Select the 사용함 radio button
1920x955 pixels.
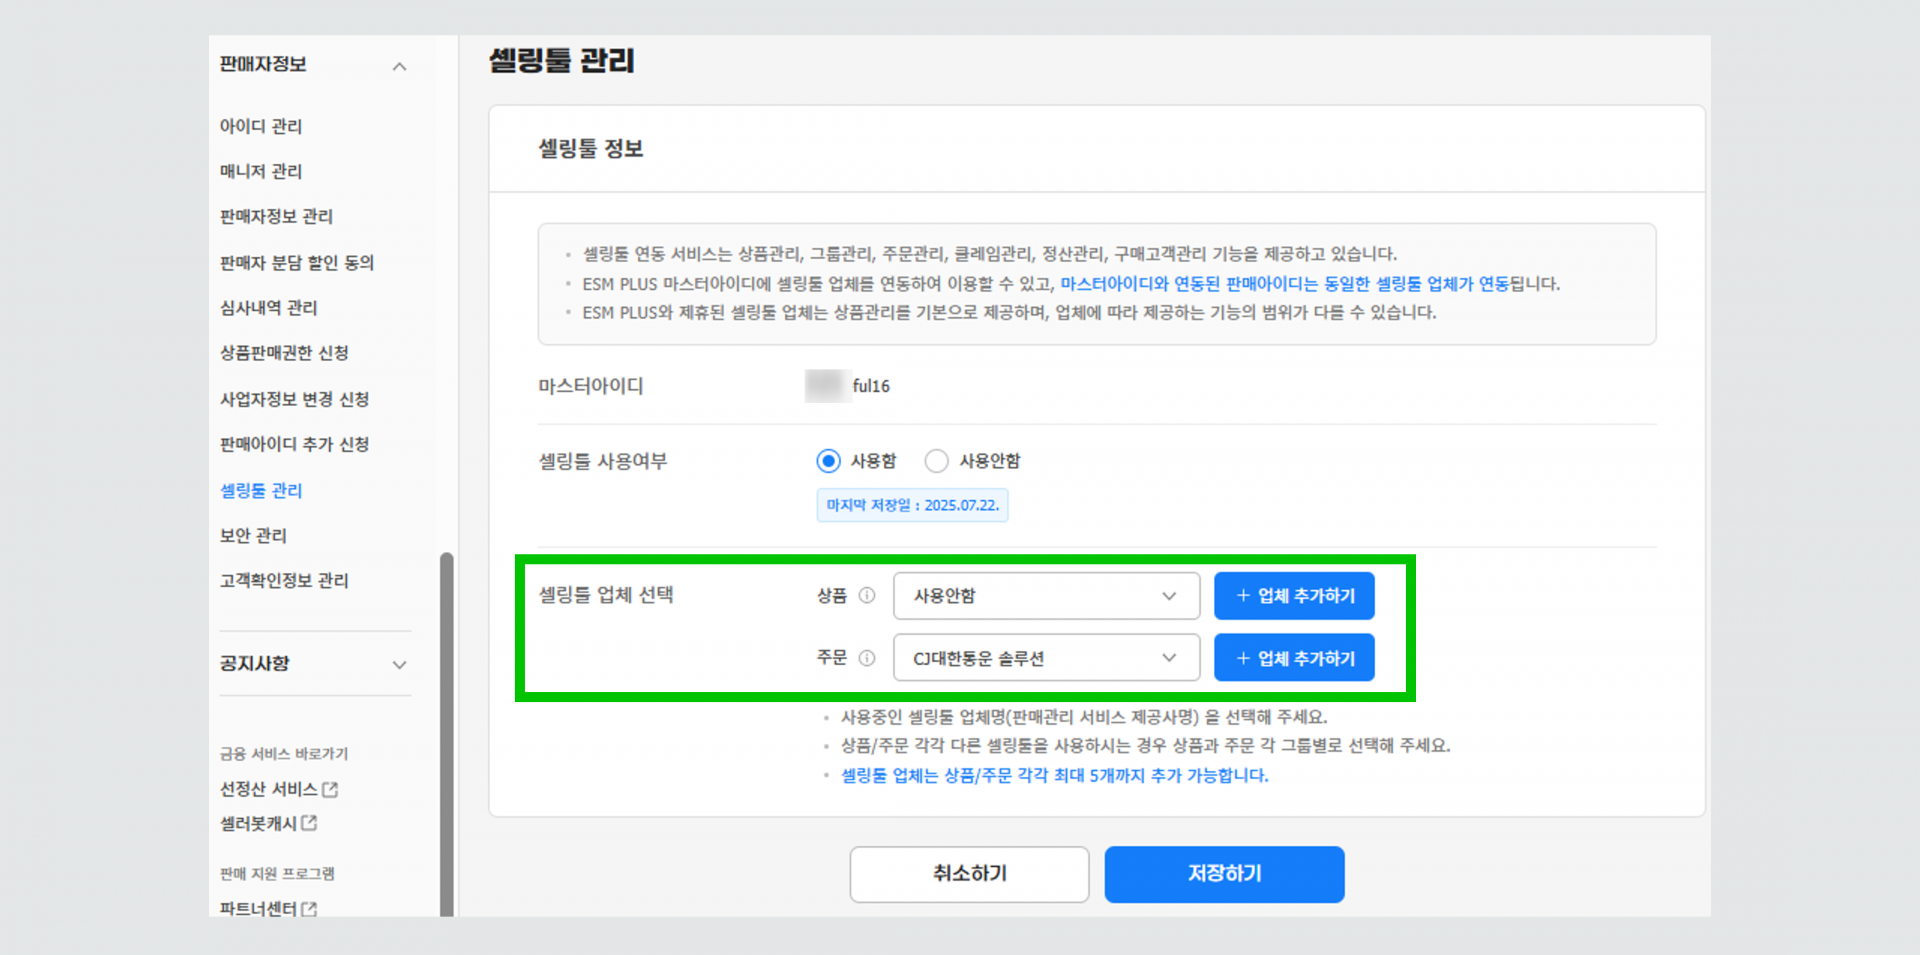(x=828, y=461)
